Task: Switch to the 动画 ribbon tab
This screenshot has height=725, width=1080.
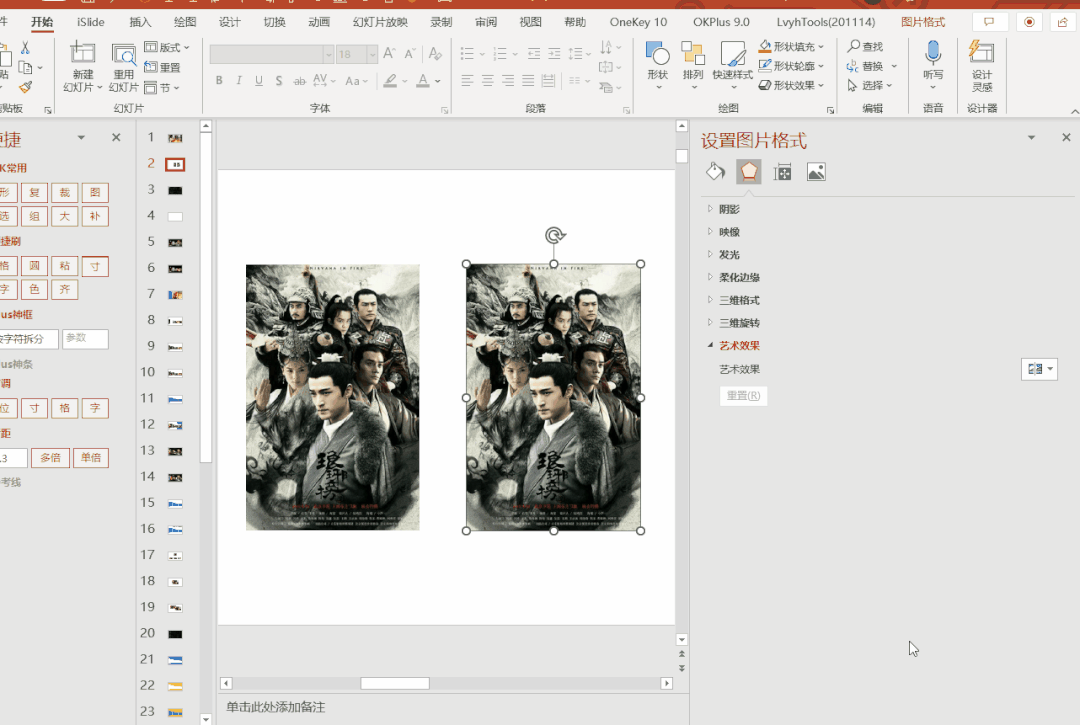Action: [319, 22]
